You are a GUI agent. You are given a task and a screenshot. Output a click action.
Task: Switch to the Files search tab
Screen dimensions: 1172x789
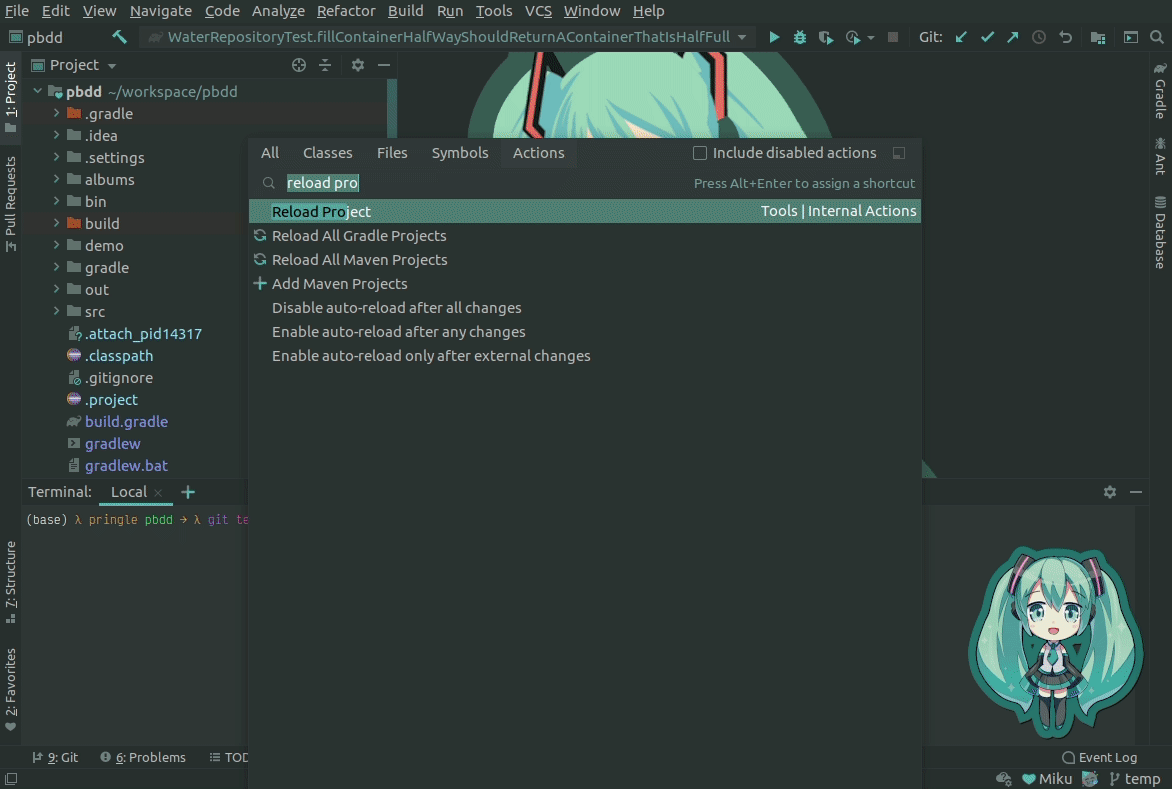click(x=392, y=153)
